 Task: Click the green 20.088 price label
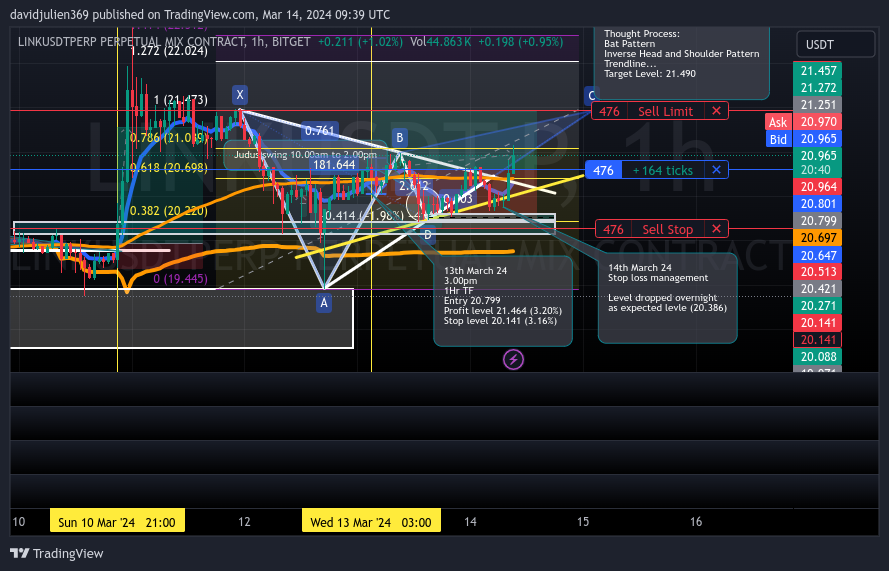818,357
